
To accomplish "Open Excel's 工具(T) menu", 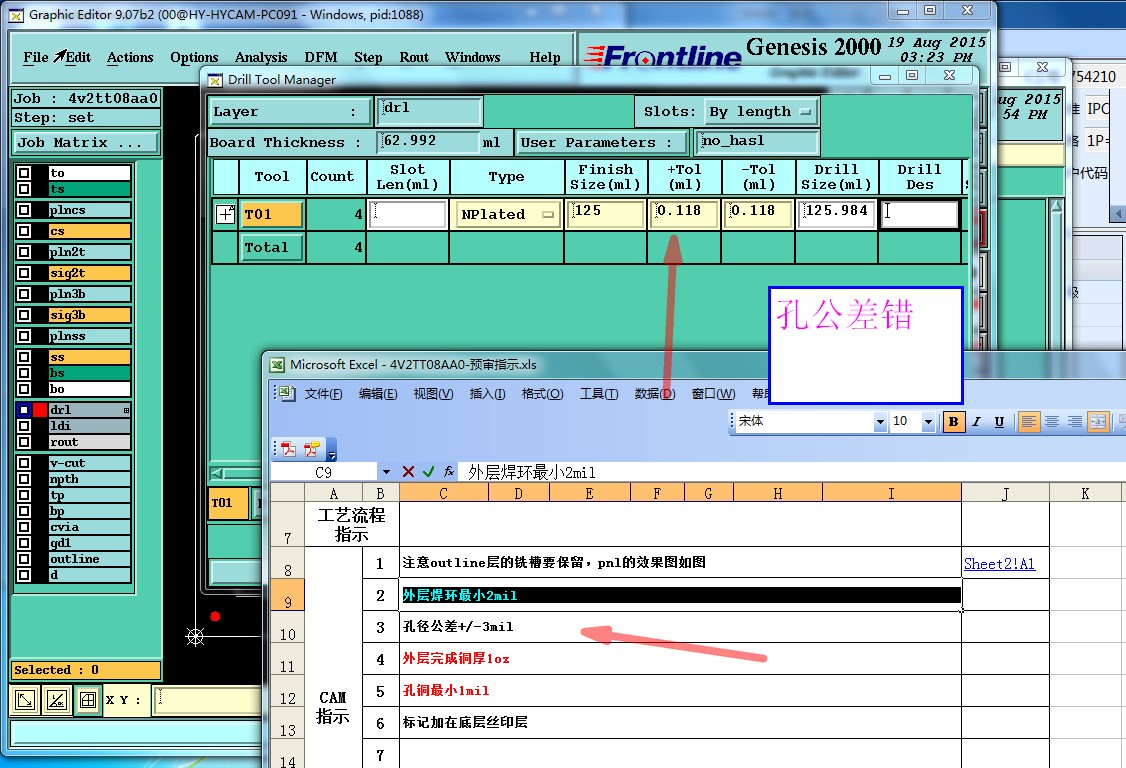I will [599, 394].
